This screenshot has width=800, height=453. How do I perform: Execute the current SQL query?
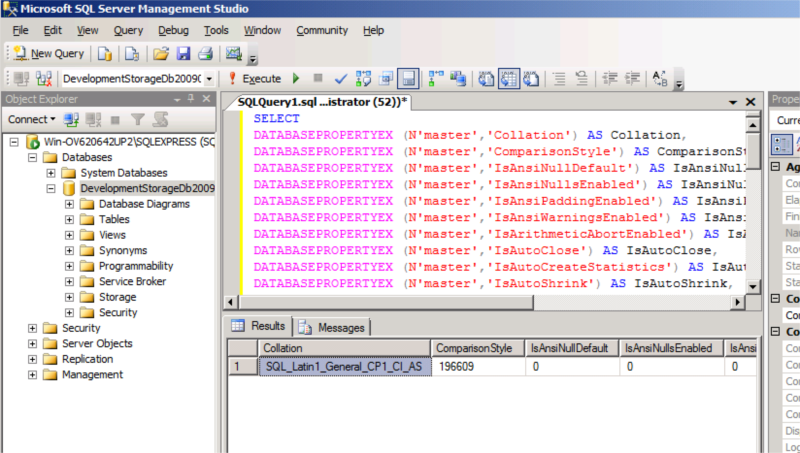tap(254, 78)
